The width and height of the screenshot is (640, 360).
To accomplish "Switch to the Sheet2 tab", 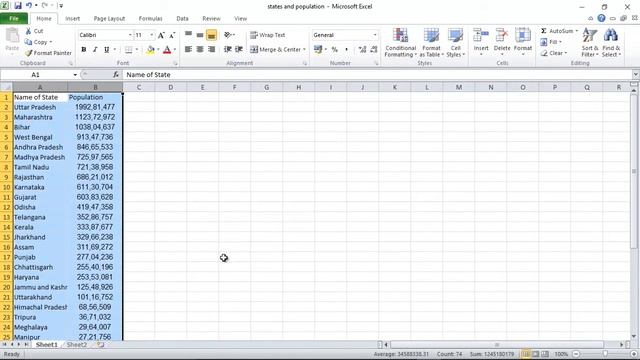I will click(x=77, y=345).
